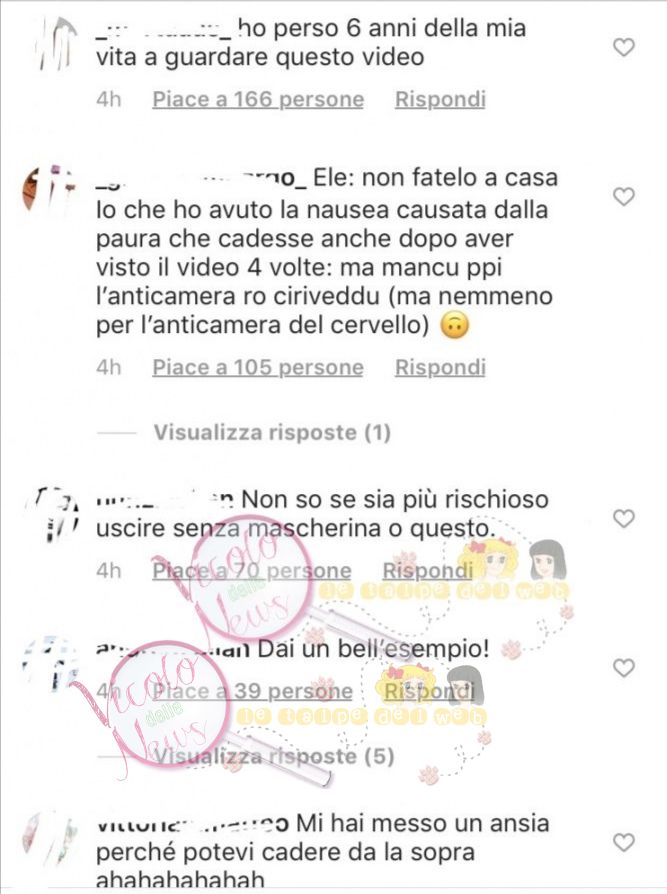The image size is (667, 894).
Task: Expand 'Visualizza risposte (5)' replies
Action: (274, 757)
